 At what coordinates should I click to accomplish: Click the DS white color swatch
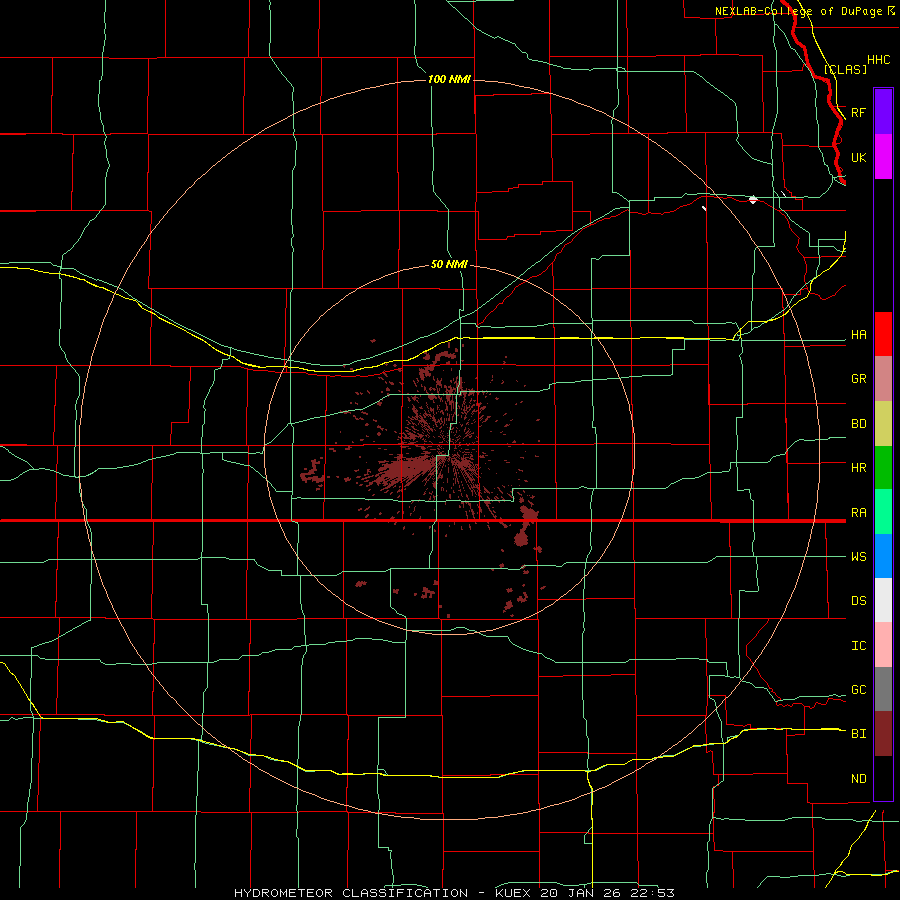tap(883, 600)
